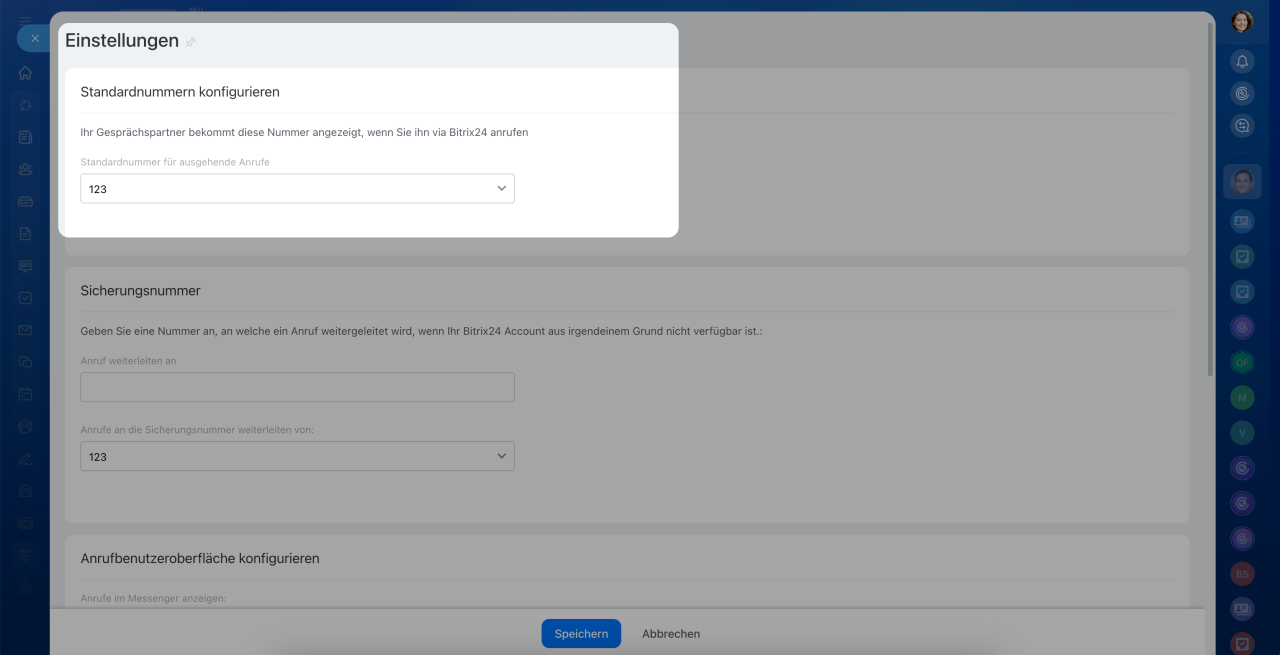Open the calendar icon in left sidebar
Image resolution: width=1280 pixels, height=655 pixels.
[x=25, y=393]
